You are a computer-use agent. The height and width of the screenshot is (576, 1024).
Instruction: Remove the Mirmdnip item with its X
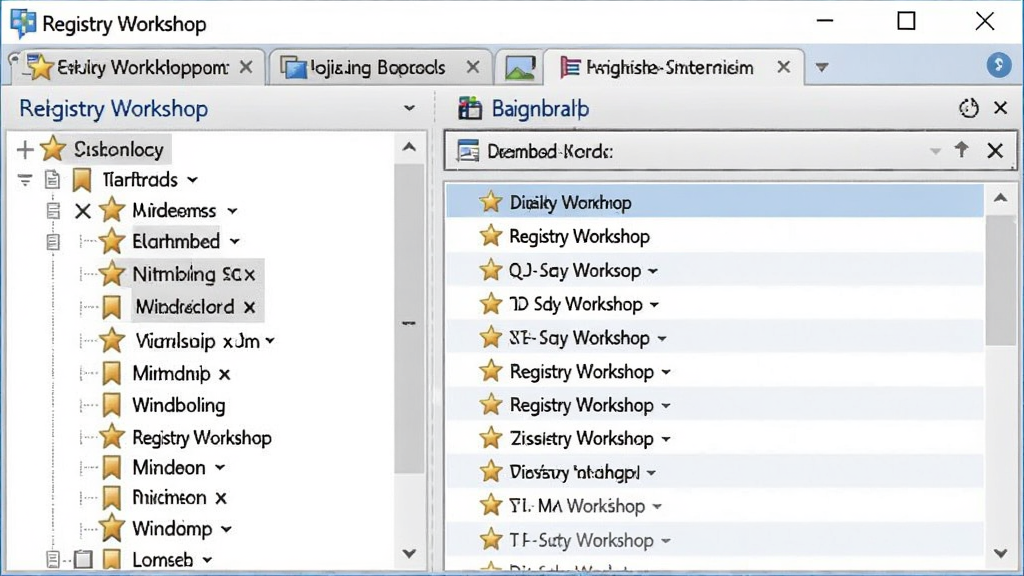point(224,374)
